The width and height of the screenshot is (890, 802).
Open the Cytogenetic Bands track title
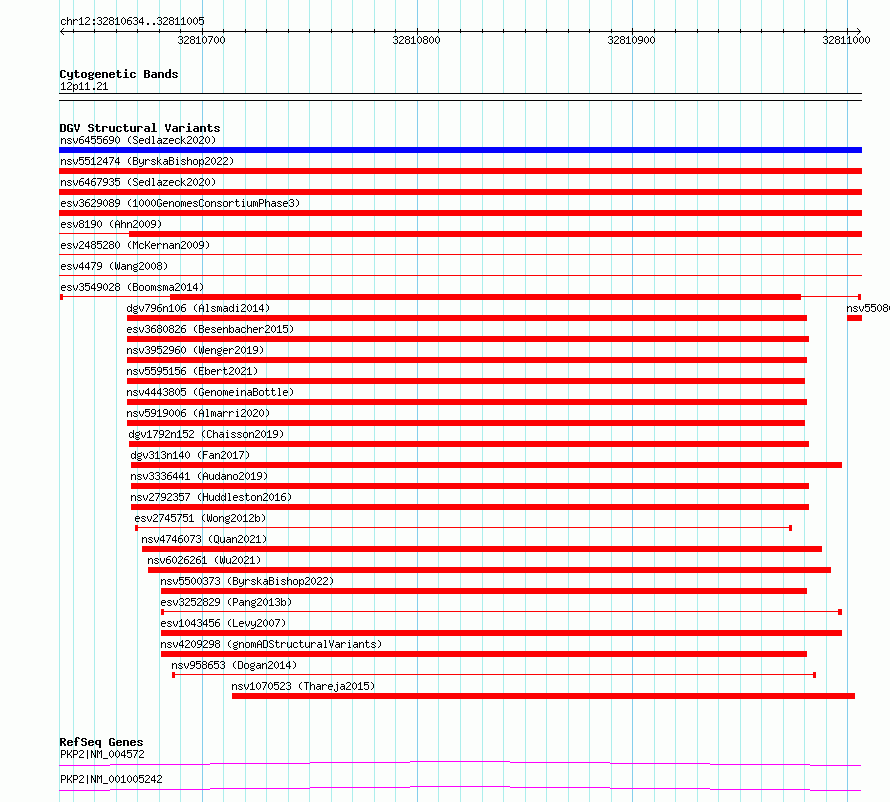(x=119, y=74)
